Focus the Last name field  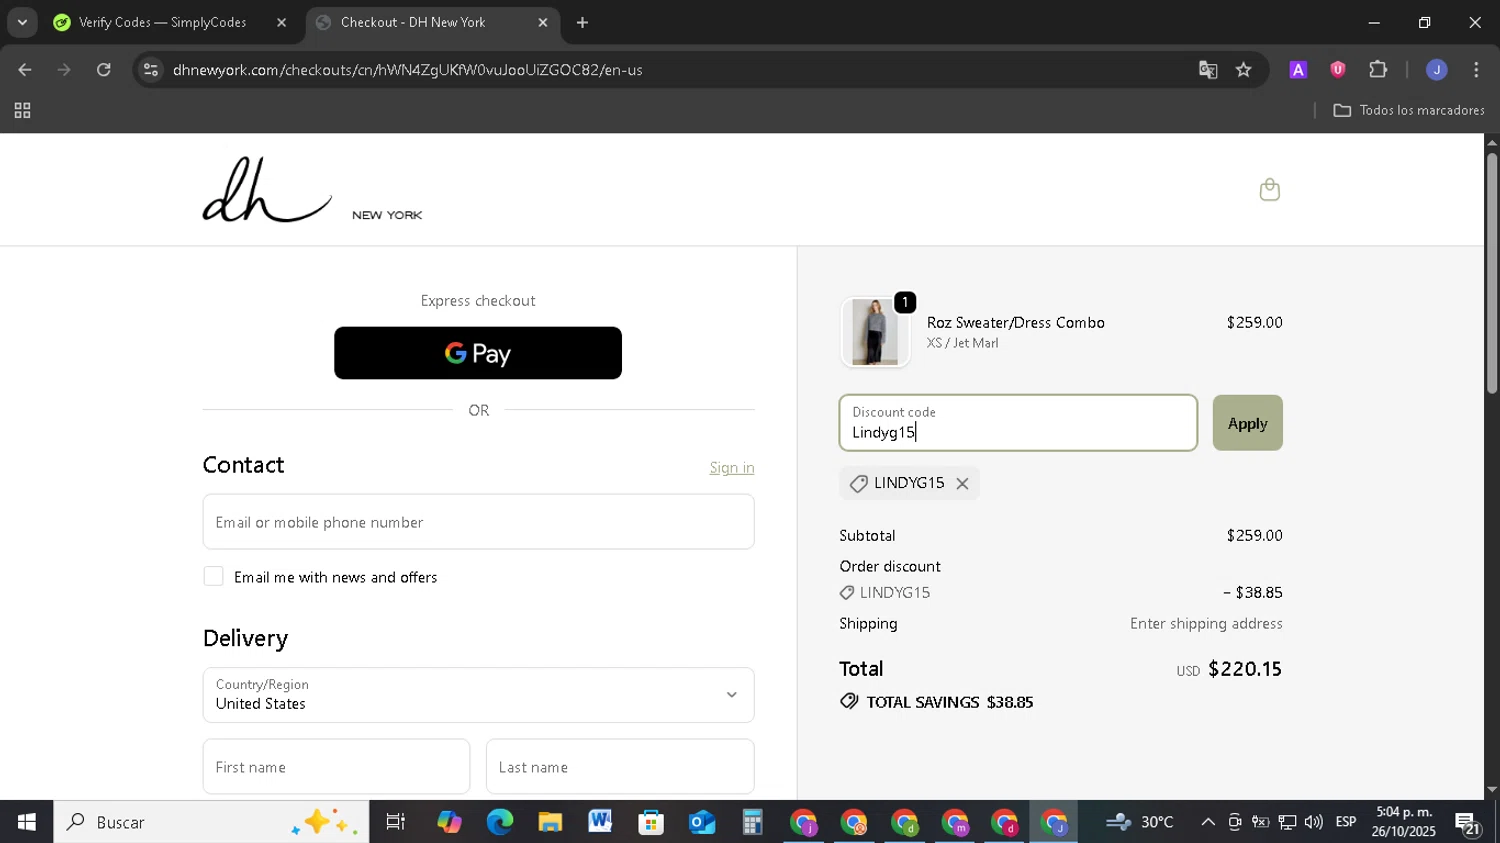[x=620, y=767]
